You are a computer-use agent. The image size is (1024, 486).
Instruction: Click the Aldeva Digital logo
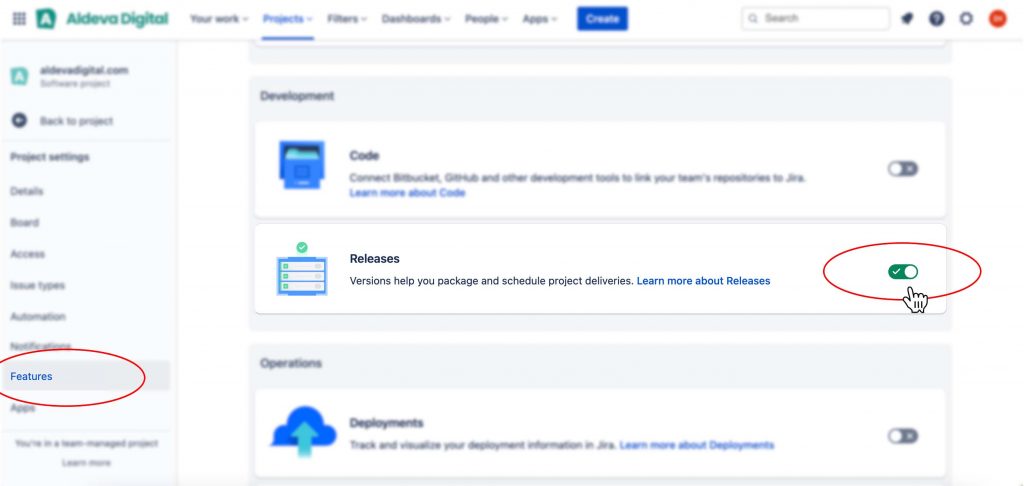tap(103, 19)
